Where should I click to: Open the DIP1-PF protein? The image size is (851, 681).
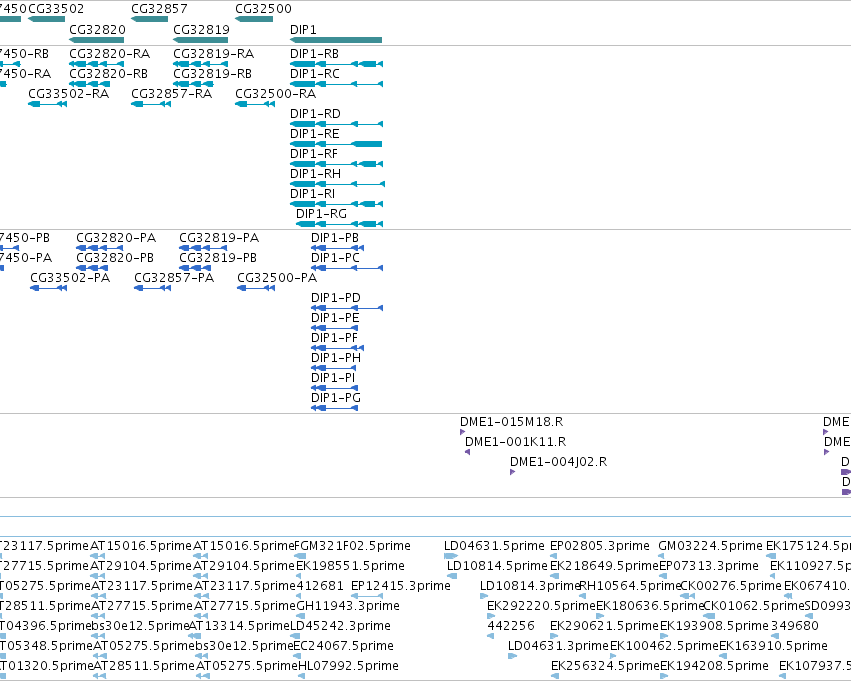(x=338, y=348)
